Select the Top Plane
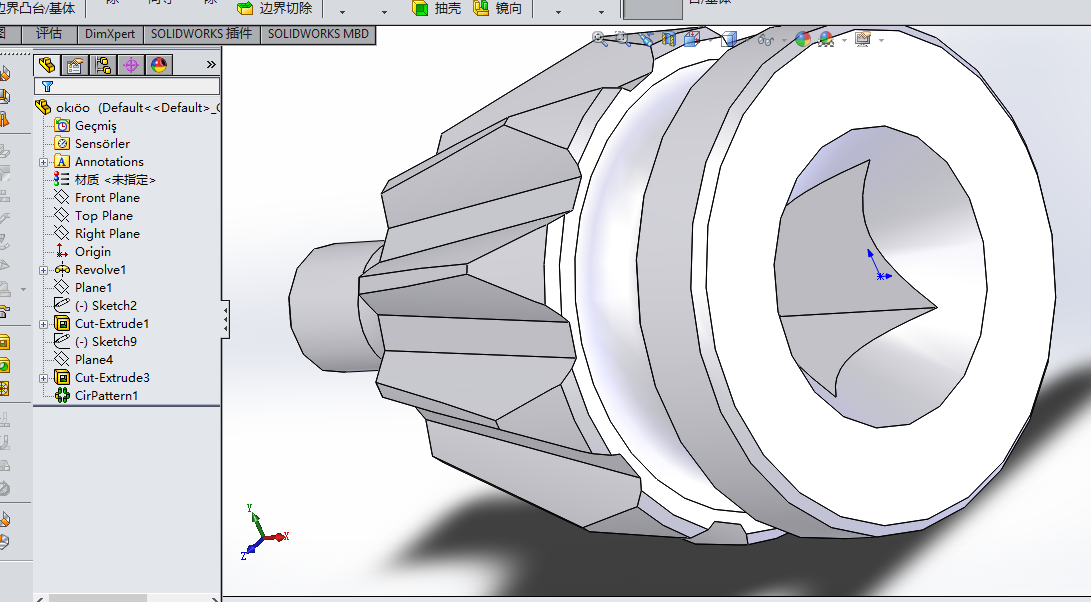The width and height of the screenshot is (1091, 602). tap(94, 216)
